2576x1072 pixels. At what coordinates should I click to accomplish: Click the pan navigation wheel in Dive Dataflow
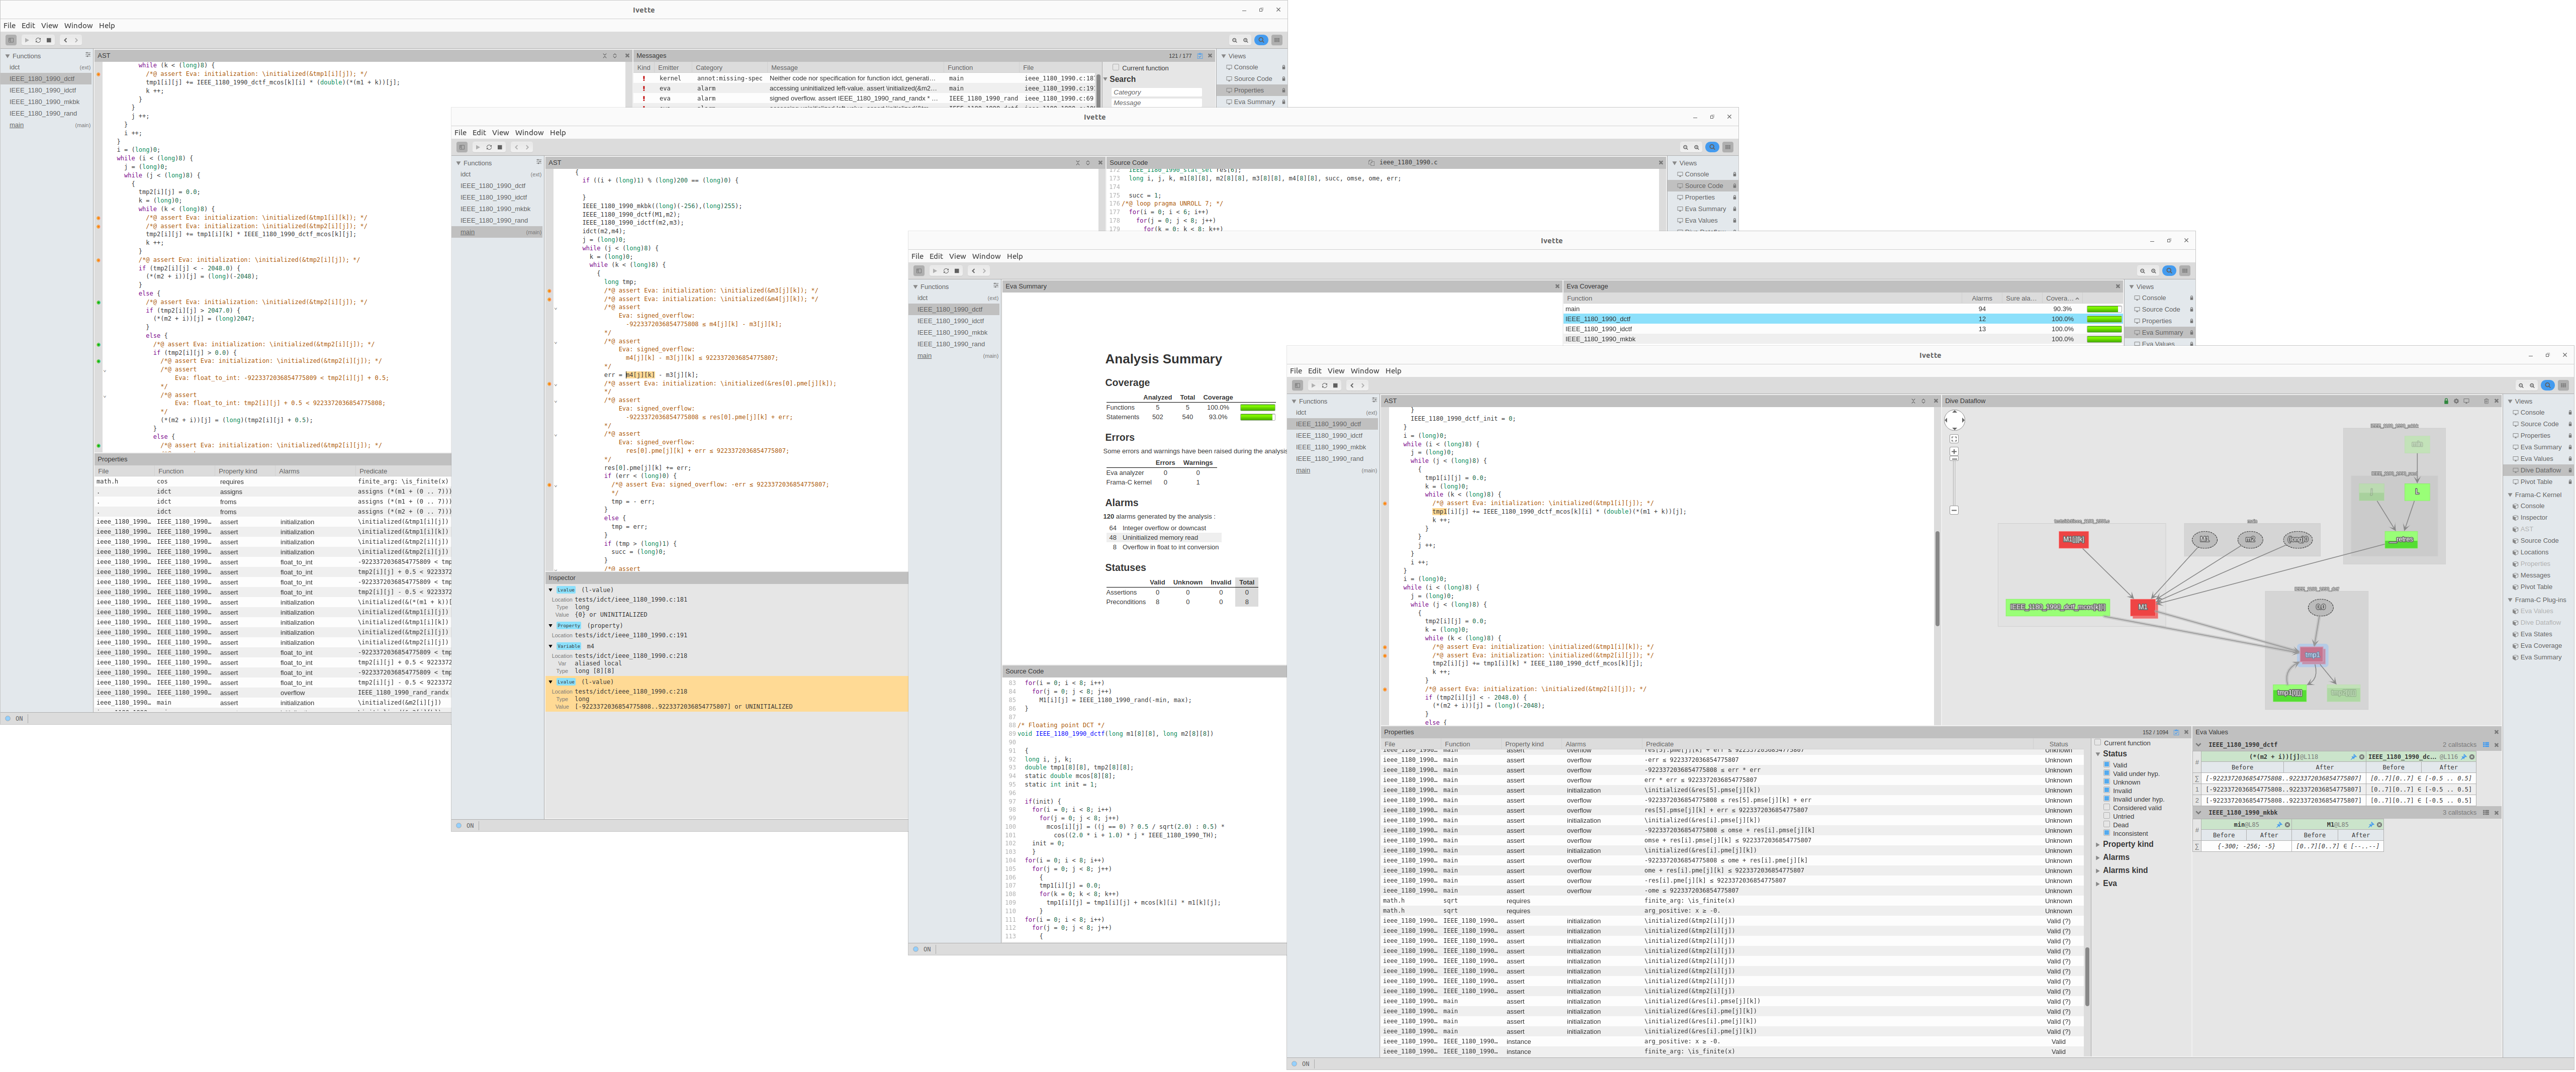tap(1955, 420)
